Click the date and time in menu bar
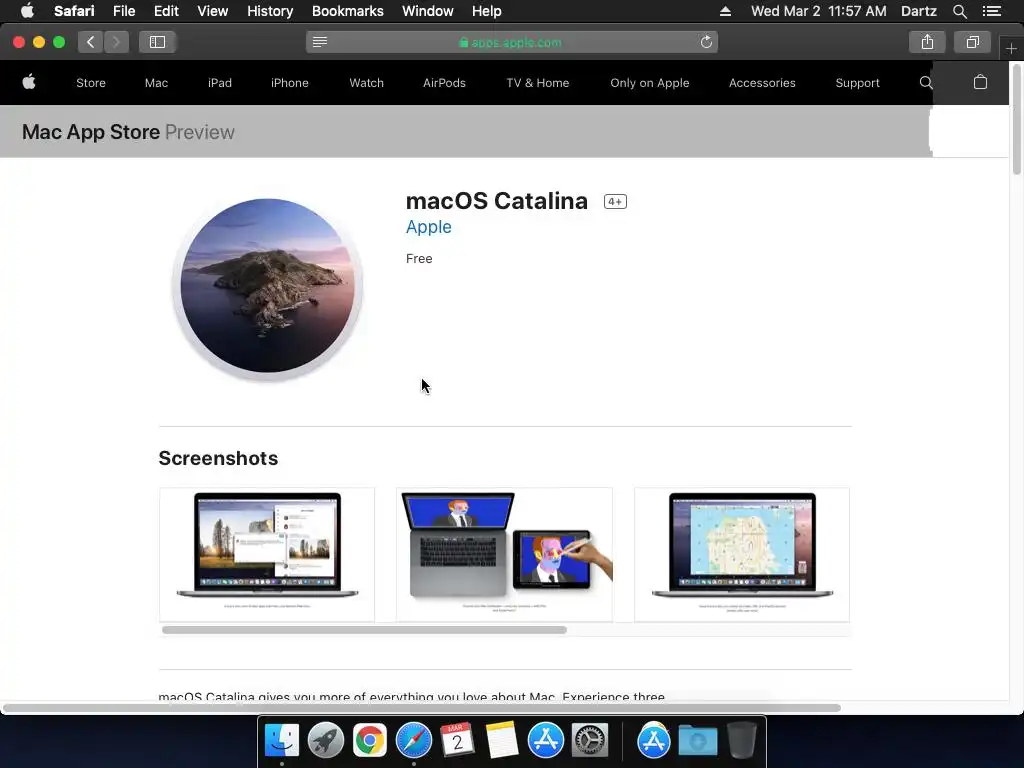 818,11
